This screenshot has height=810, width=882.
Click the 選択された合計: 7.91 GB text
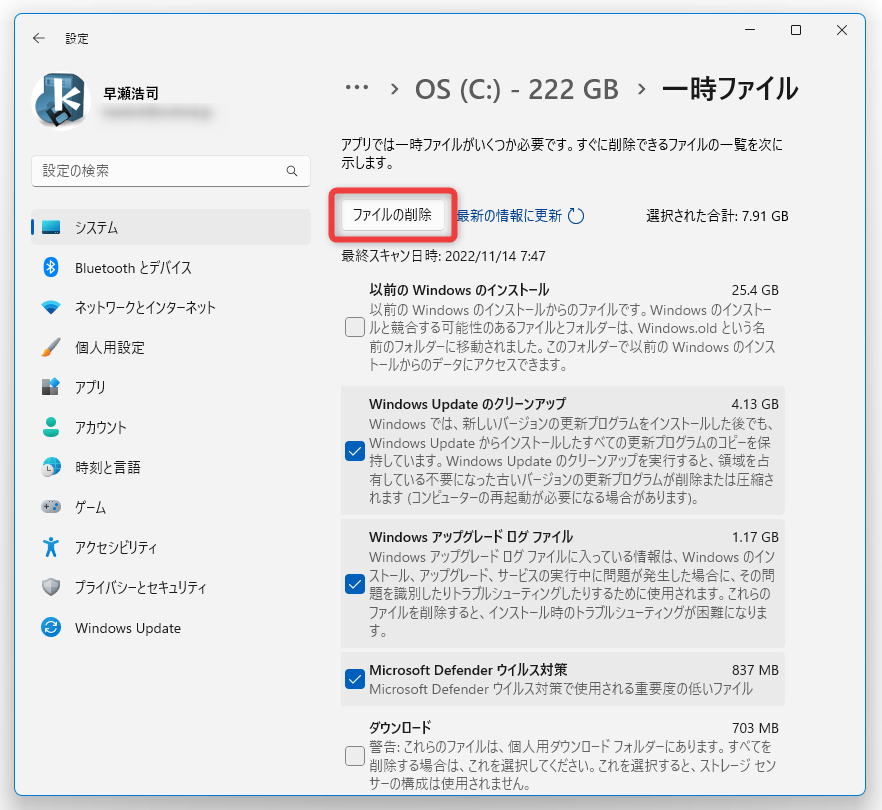(717, 216)
